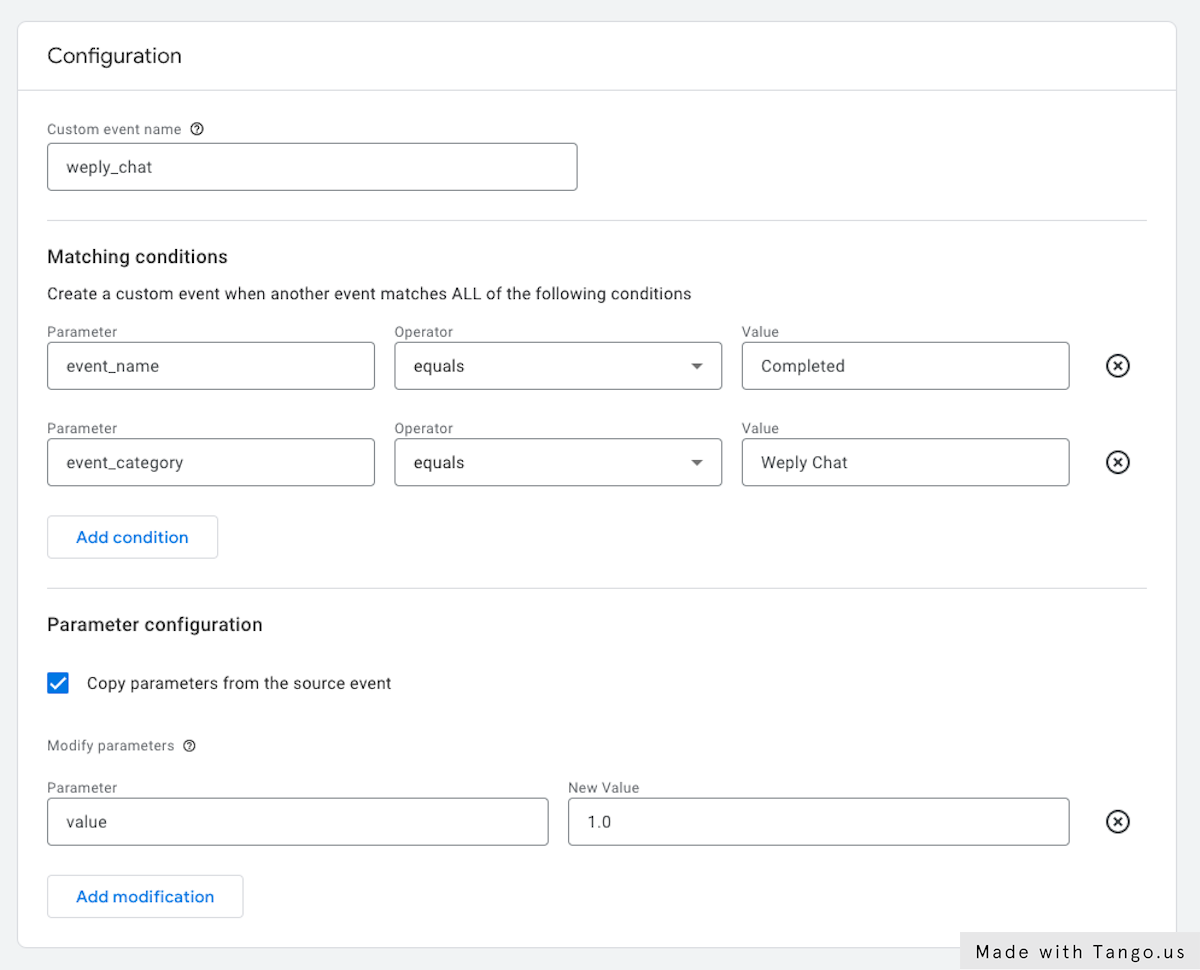Screen dimensions: 1200x970
Task: Open the Modify parameters help icon
Action: coord(190,746)
